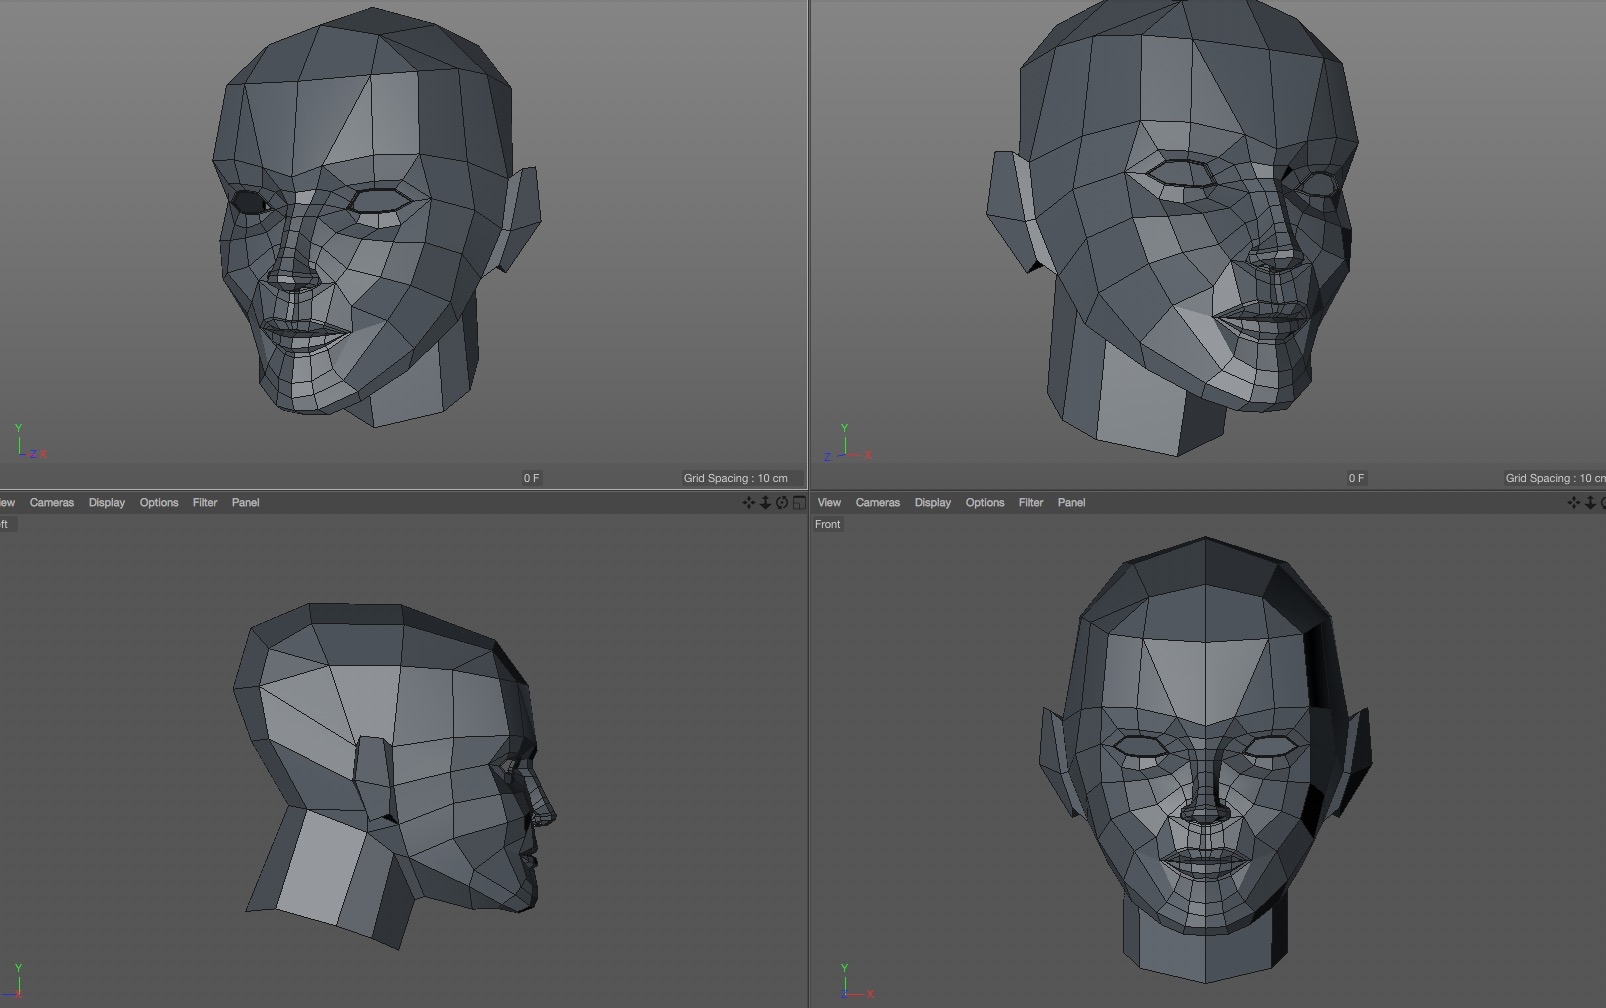Viewport: 1606px width, 1008px height.
Task: Click the axis gizmo in top-right perspective viewport
Action: coord(848,443)
